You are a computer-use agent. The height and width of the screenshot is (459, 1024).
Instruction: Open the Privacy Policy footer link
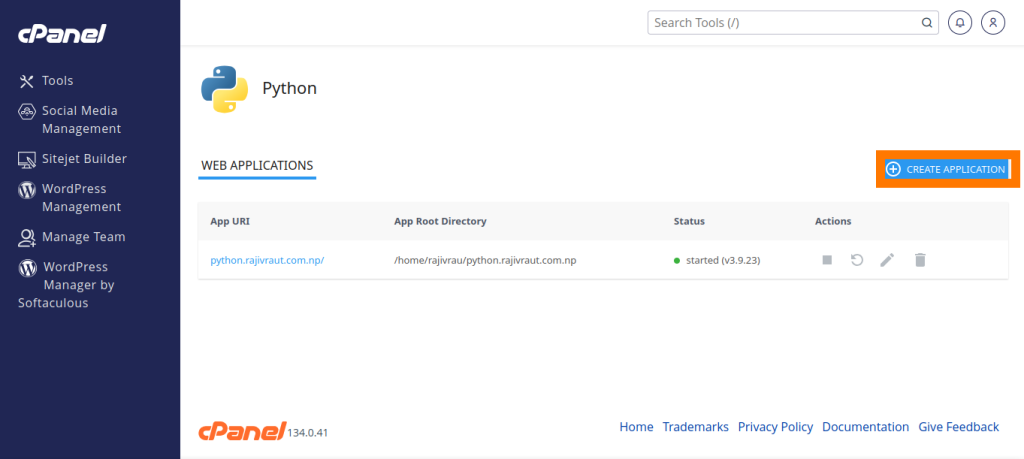[x=775, y=427]
